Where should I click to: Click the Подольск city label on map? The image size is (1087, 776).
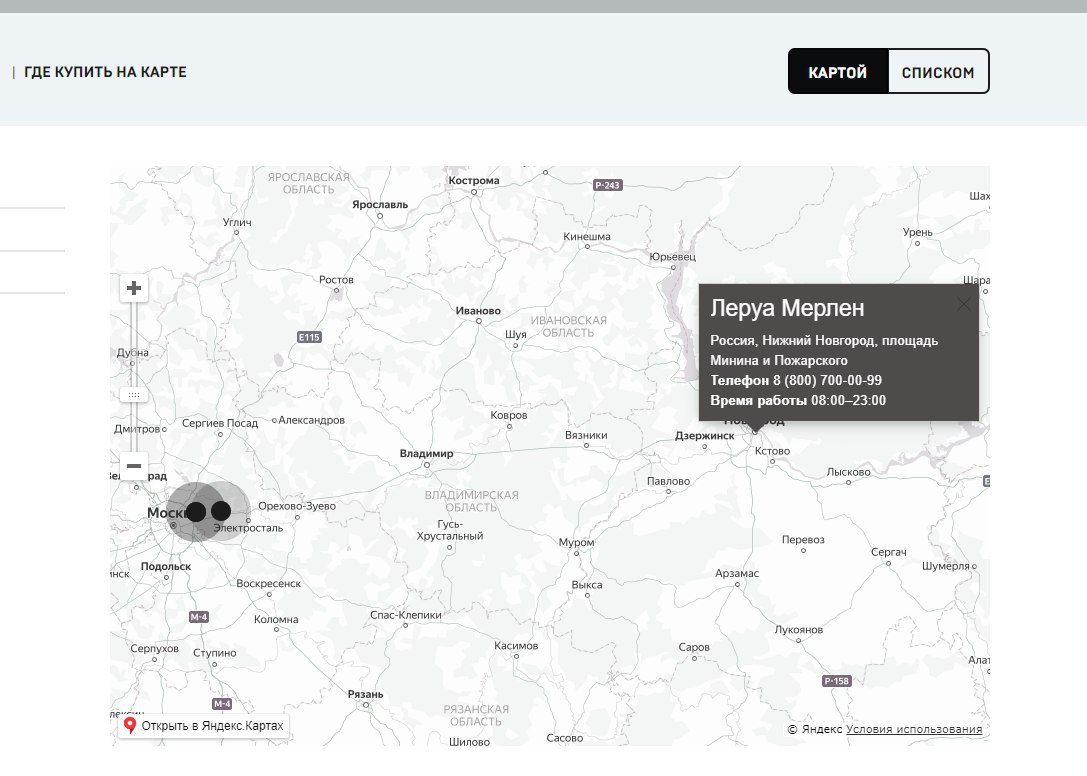[166, 567]
